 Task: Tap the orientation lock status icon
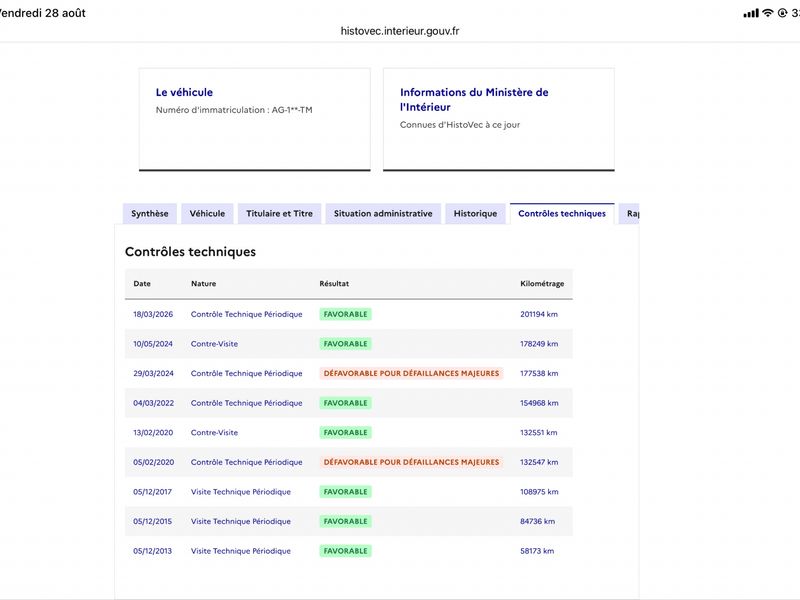[x=782, y=13]
